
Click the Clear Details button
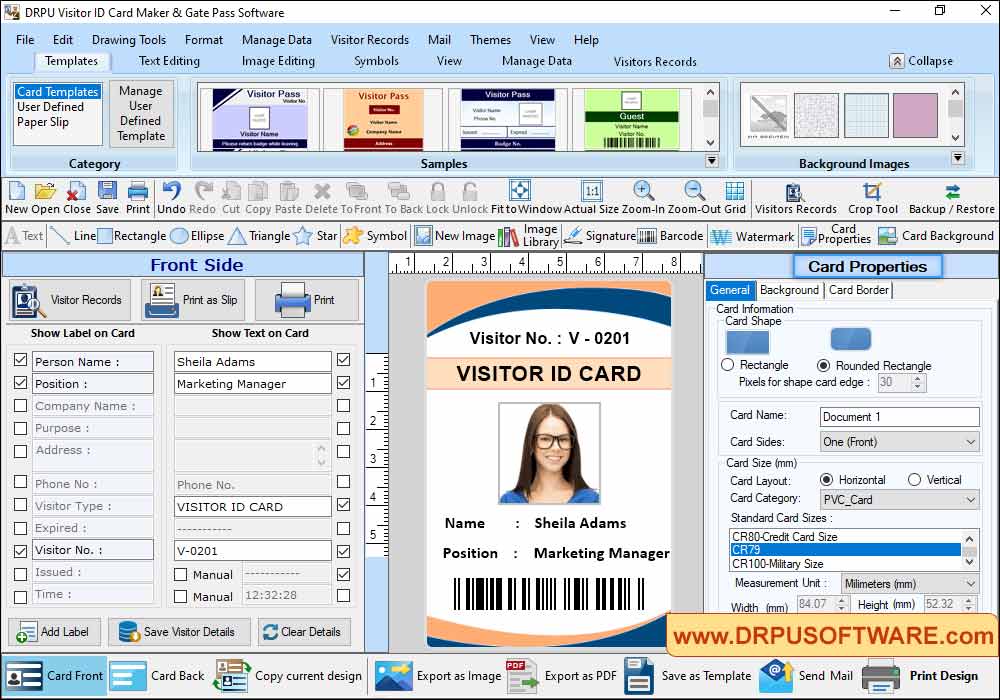pos(302,632)
